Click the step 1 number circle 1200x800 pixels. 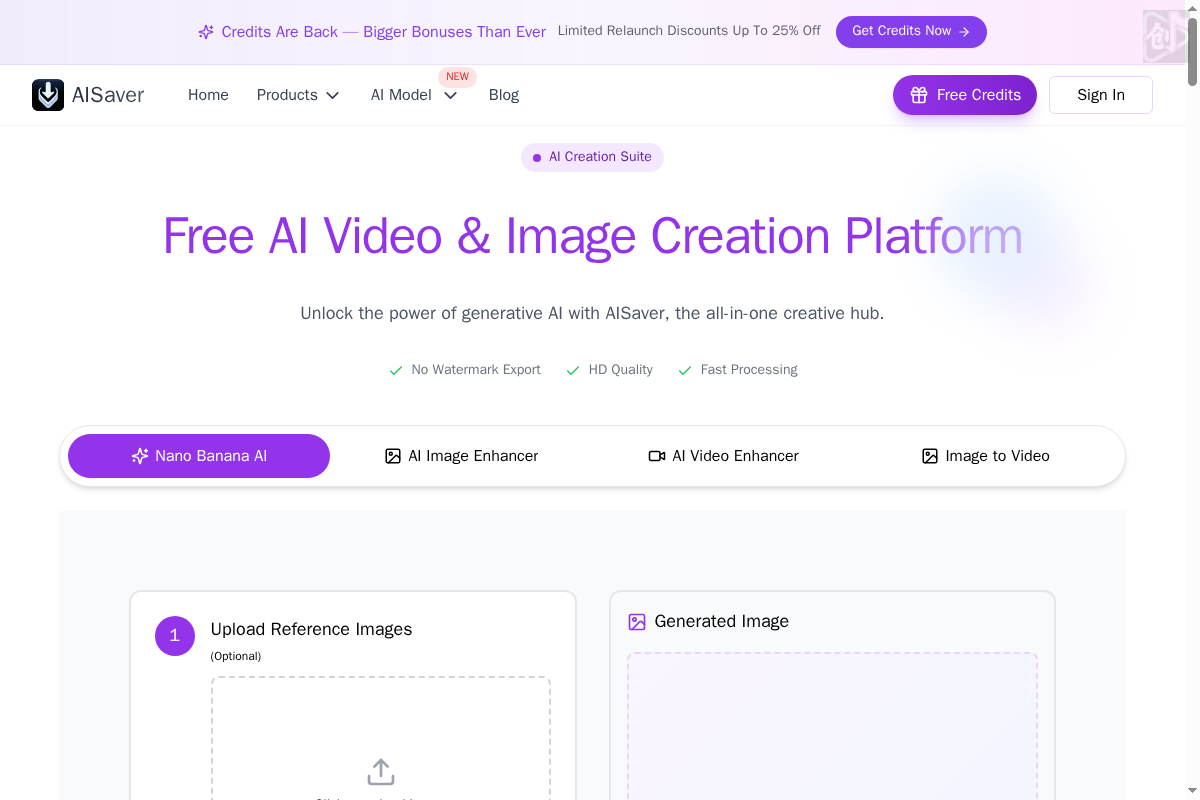pyautogui.click(x=175, y=636)
